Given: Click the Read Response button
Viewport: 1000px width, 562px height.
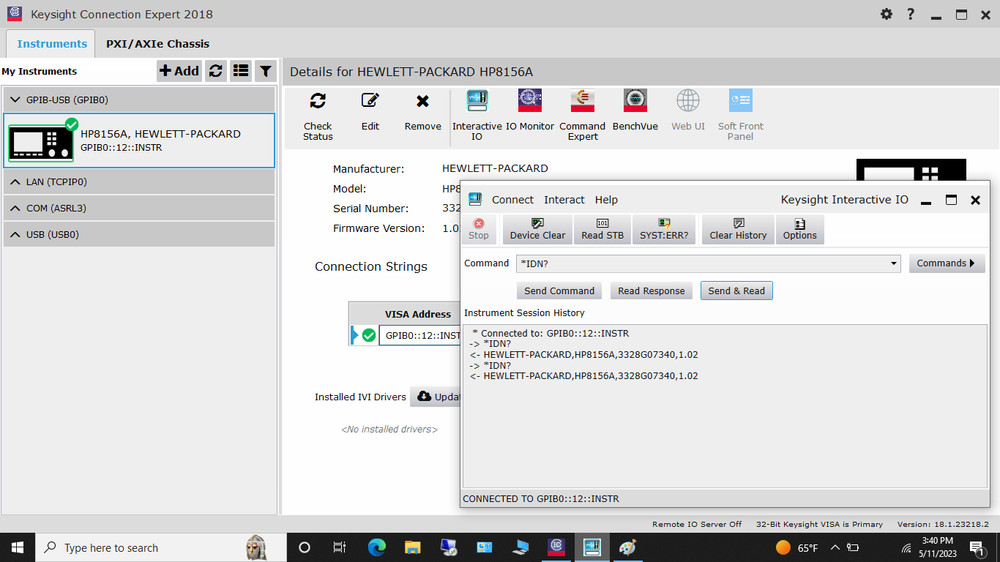Looking at the screenshot, I should [x=651, y=291].
